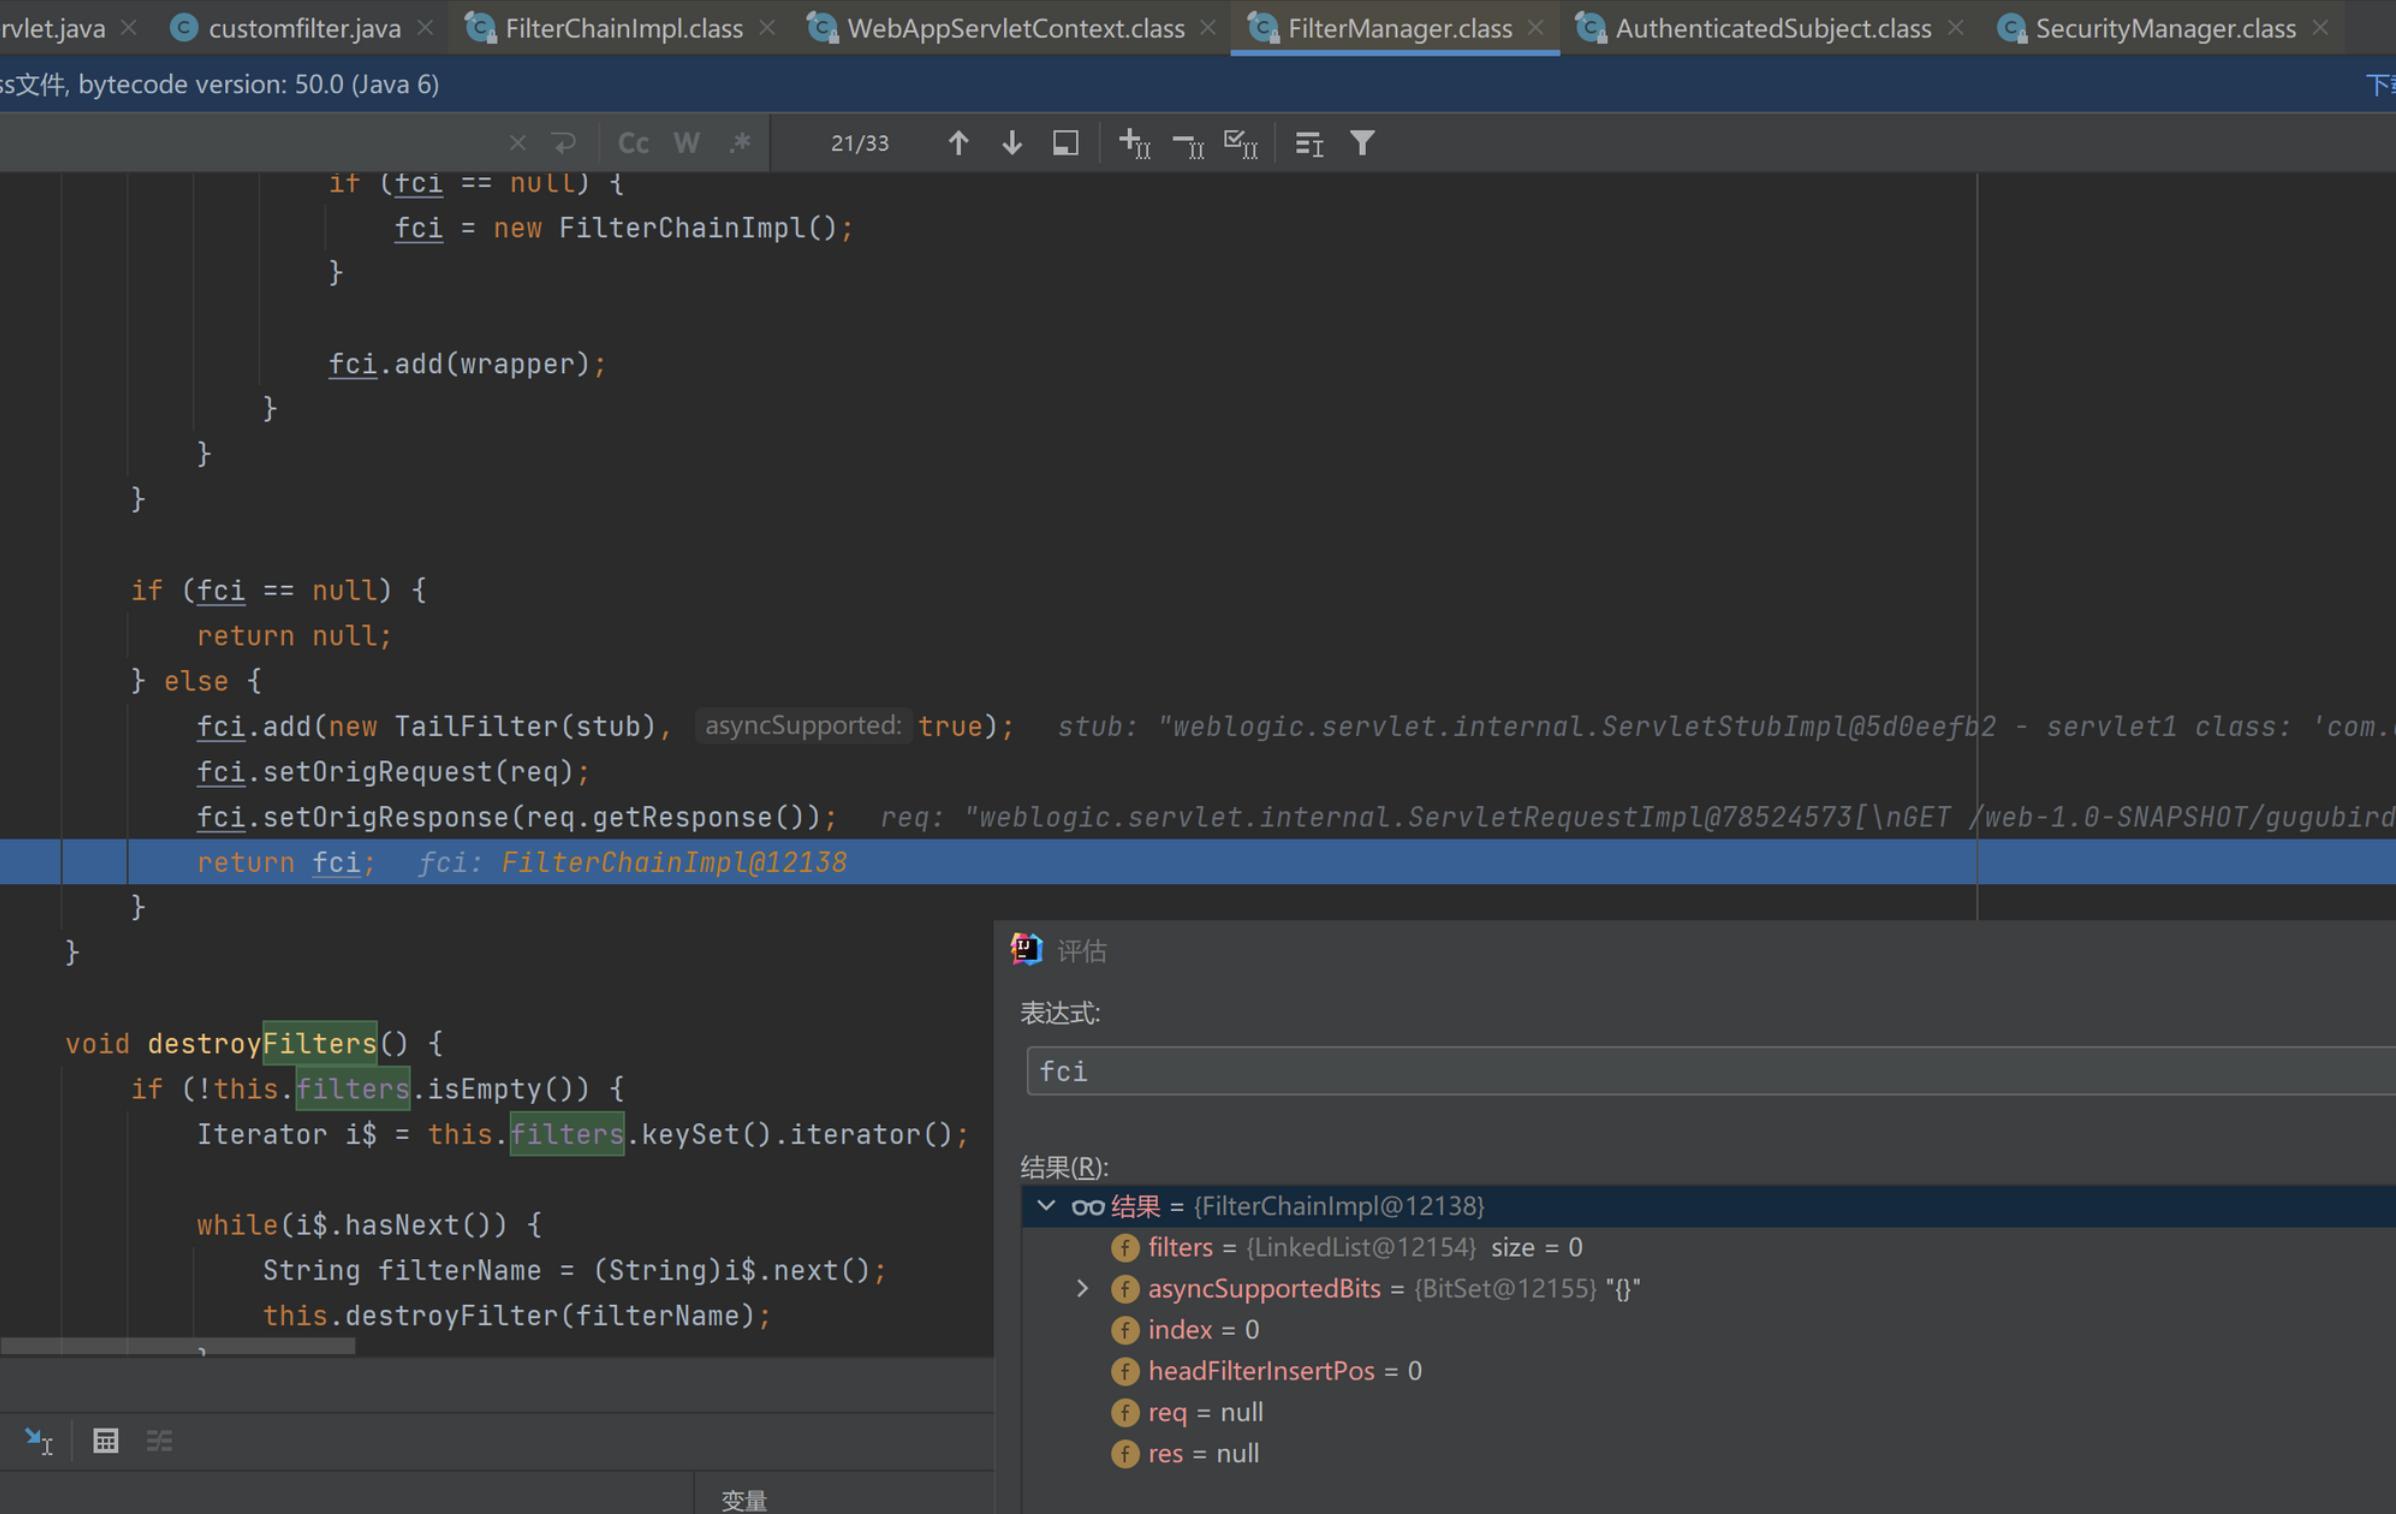Unselect occurrence icon in search bar
The width and height of the screenshot is (2396, 1514).
pos(1187,143)
